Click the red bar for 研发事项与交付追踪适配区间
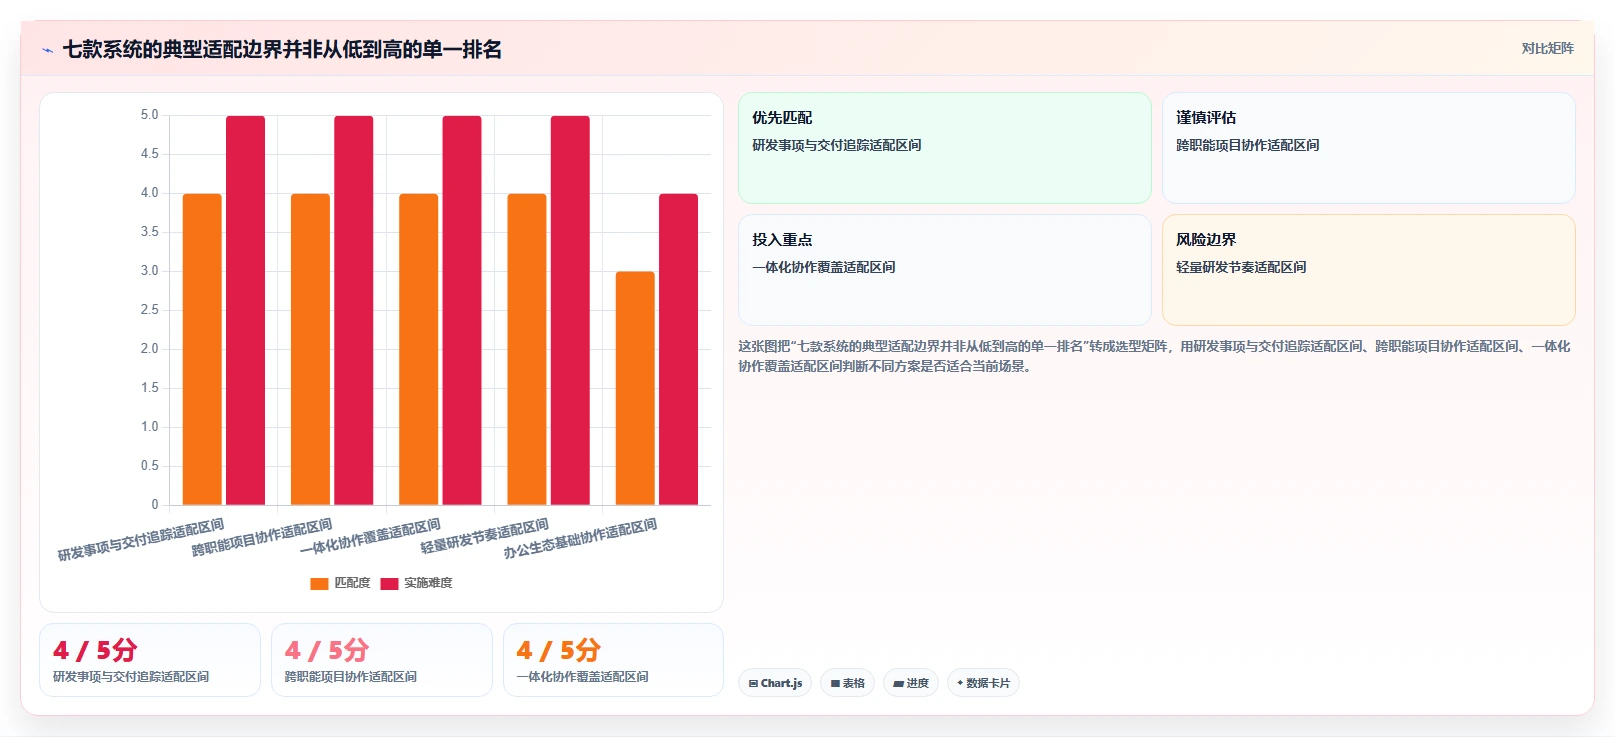Image resolution: width=1615 pixels, height=737 pixels. point(245,310)
